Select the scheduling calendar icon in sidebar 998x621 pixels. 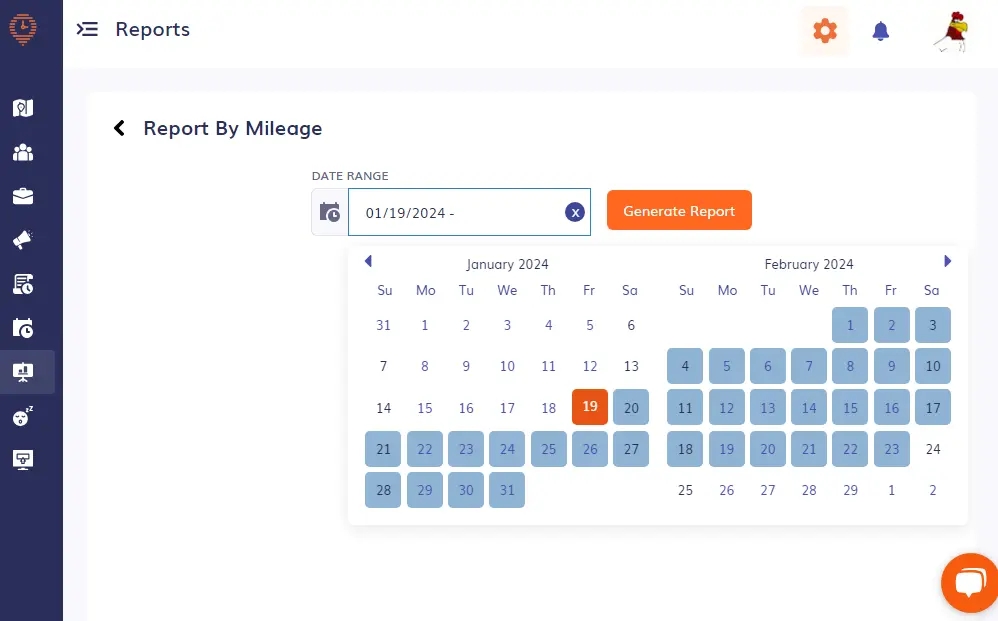tap(22, 328)
